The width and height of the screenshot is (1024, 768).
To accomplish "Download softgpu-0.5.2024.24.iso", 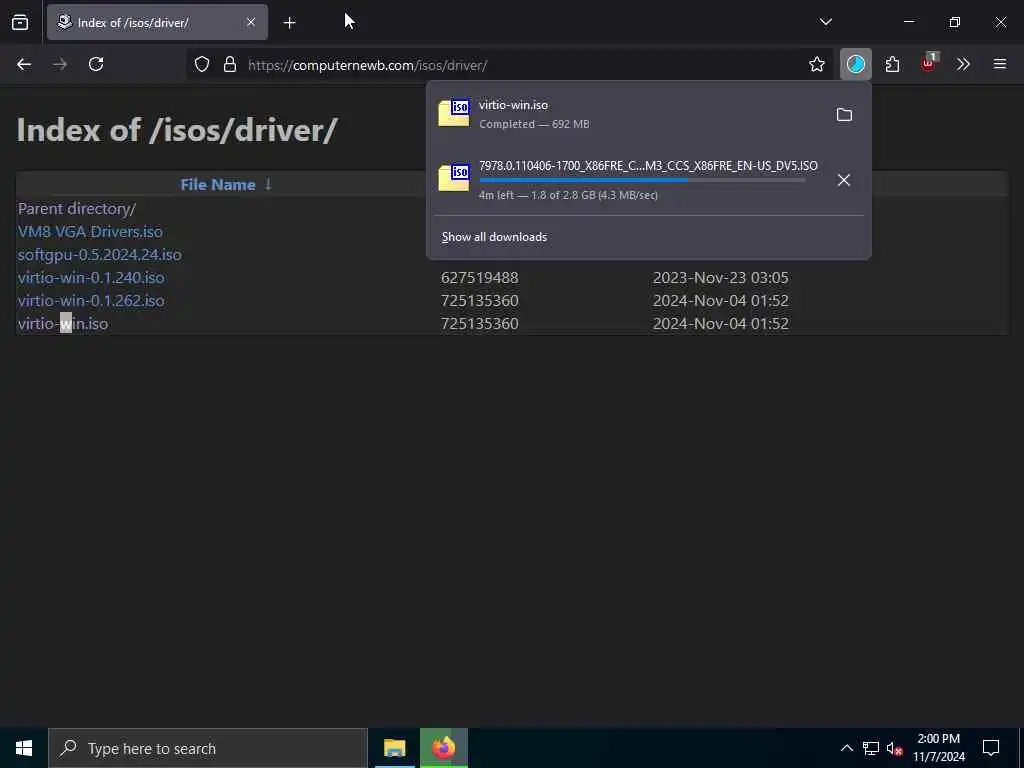I will (99, 255).
